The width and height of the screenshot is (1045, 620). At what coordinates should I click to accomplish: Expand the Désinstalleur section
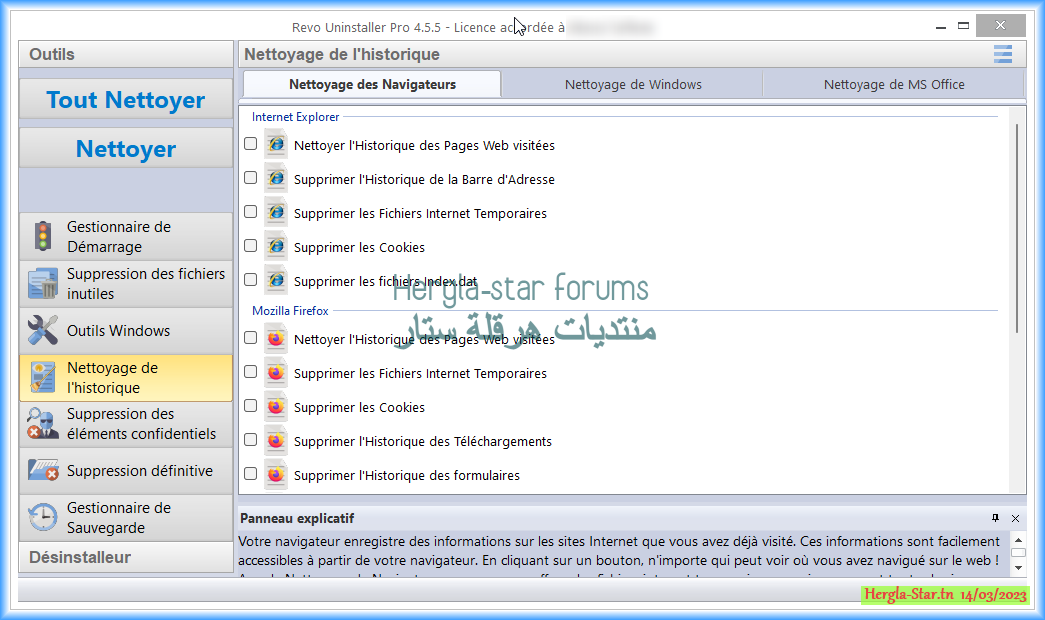[x=126, y=557]
